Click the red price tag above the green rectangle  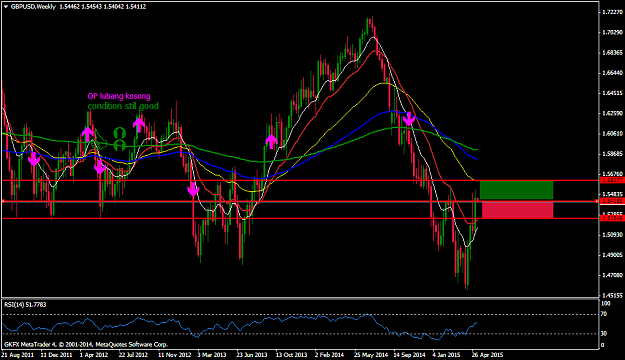click(x=612, y=181)
